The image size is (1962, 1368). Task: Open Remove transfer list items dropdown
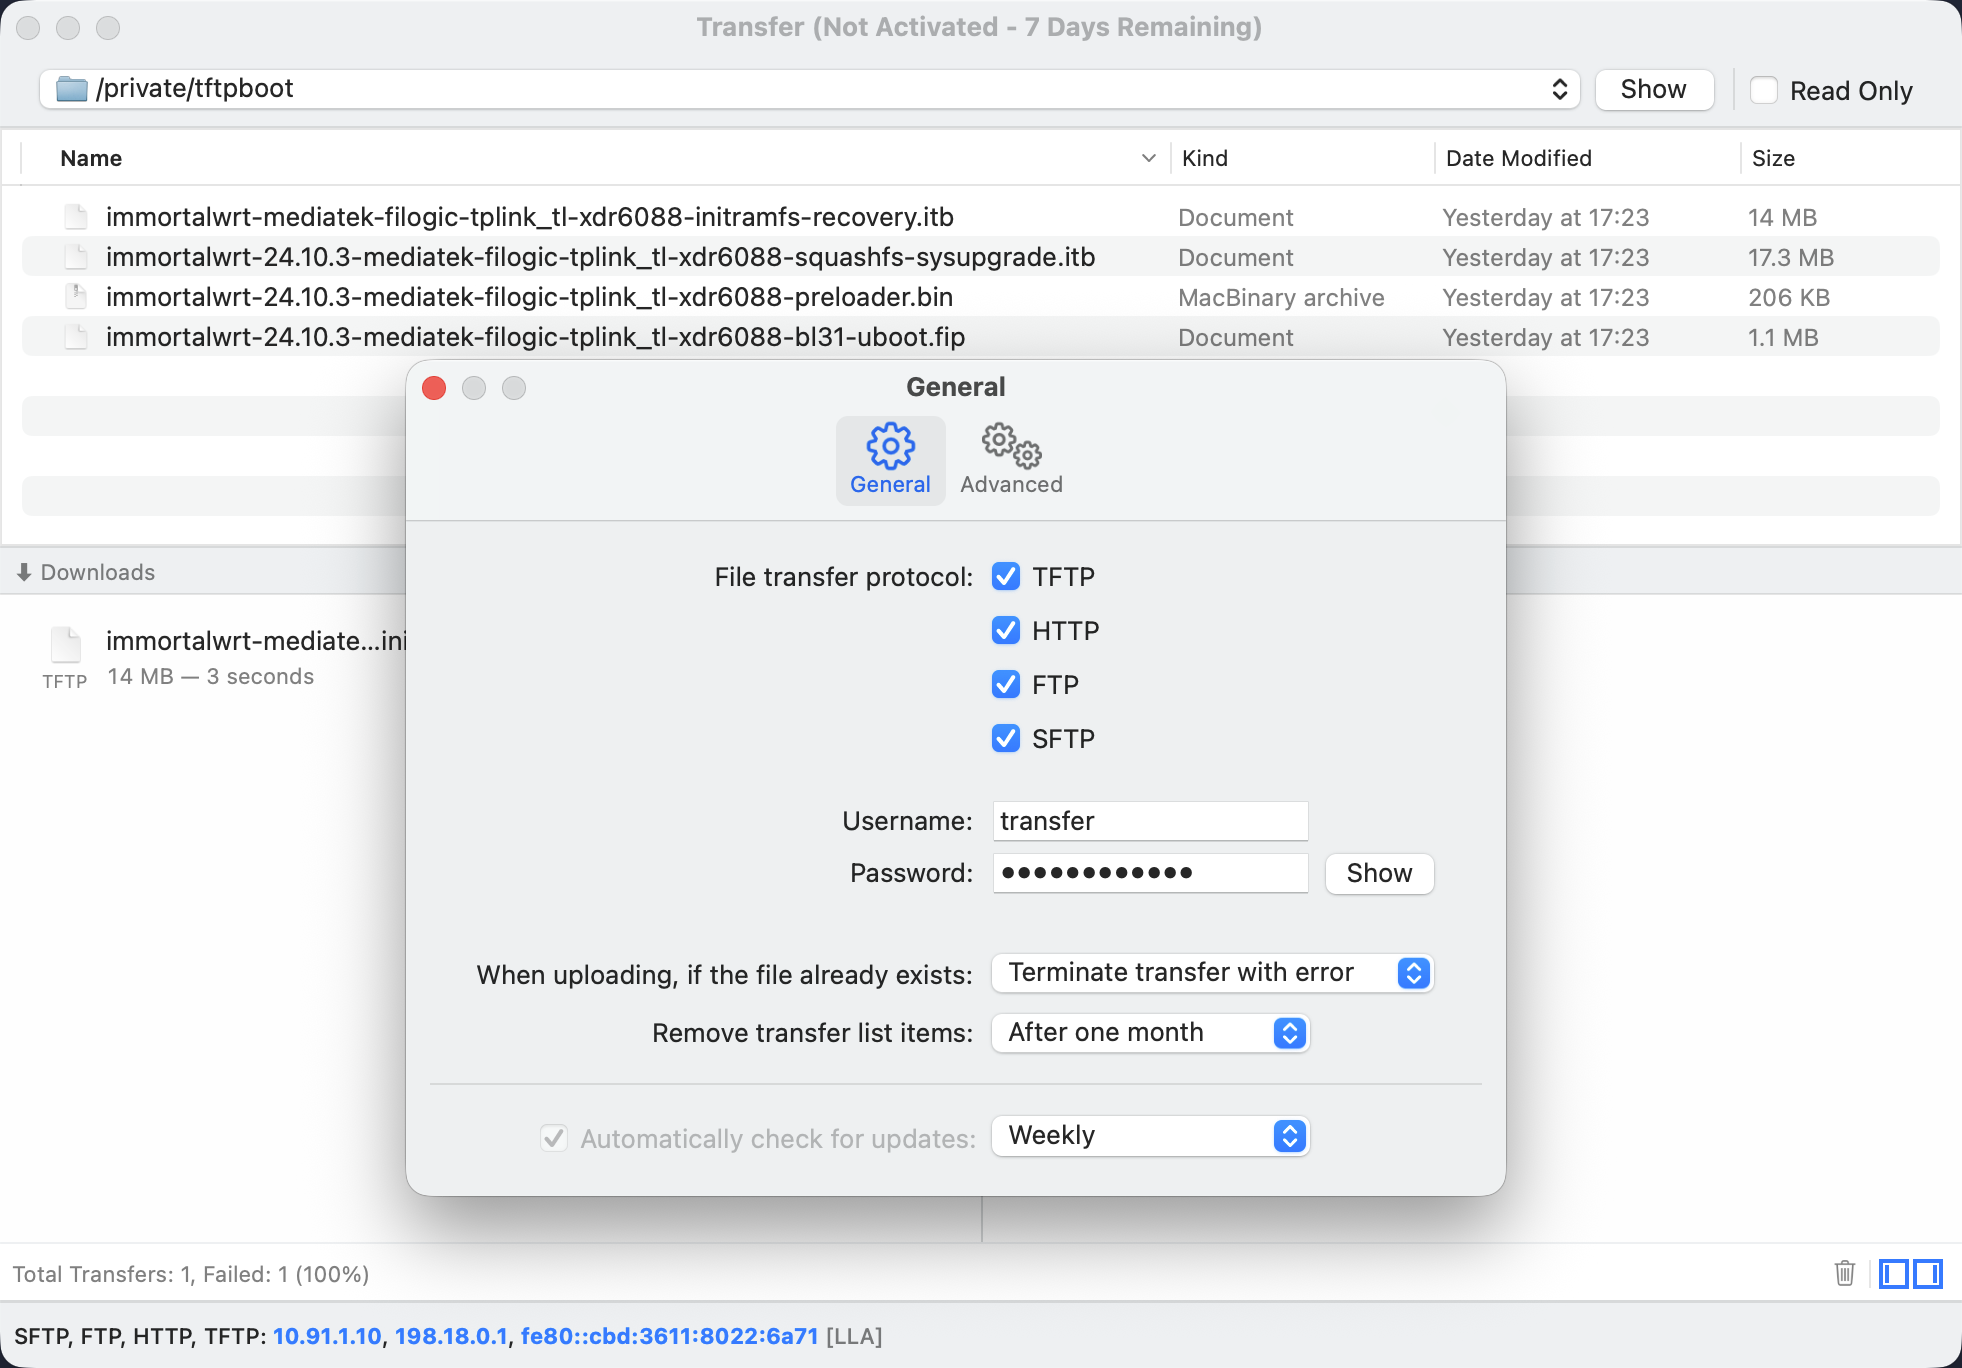[1150, 1033]
